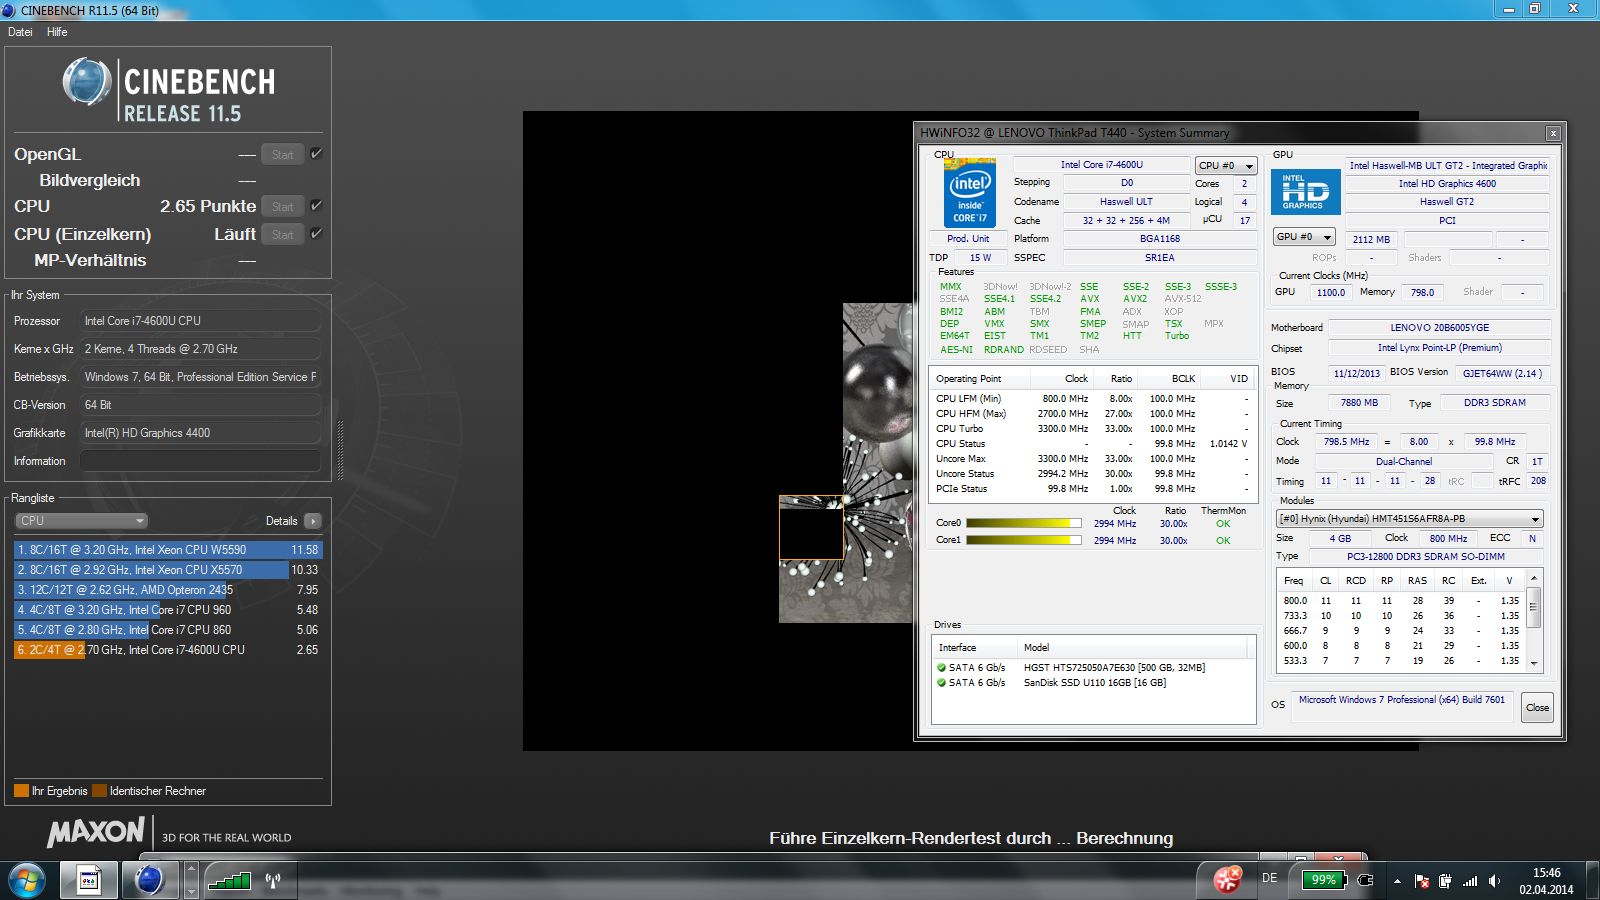The height and width of the screenshot is (900, 1600).
Task: Open the Hynix memory module dropdown
Action: (x=1410, y=519)
